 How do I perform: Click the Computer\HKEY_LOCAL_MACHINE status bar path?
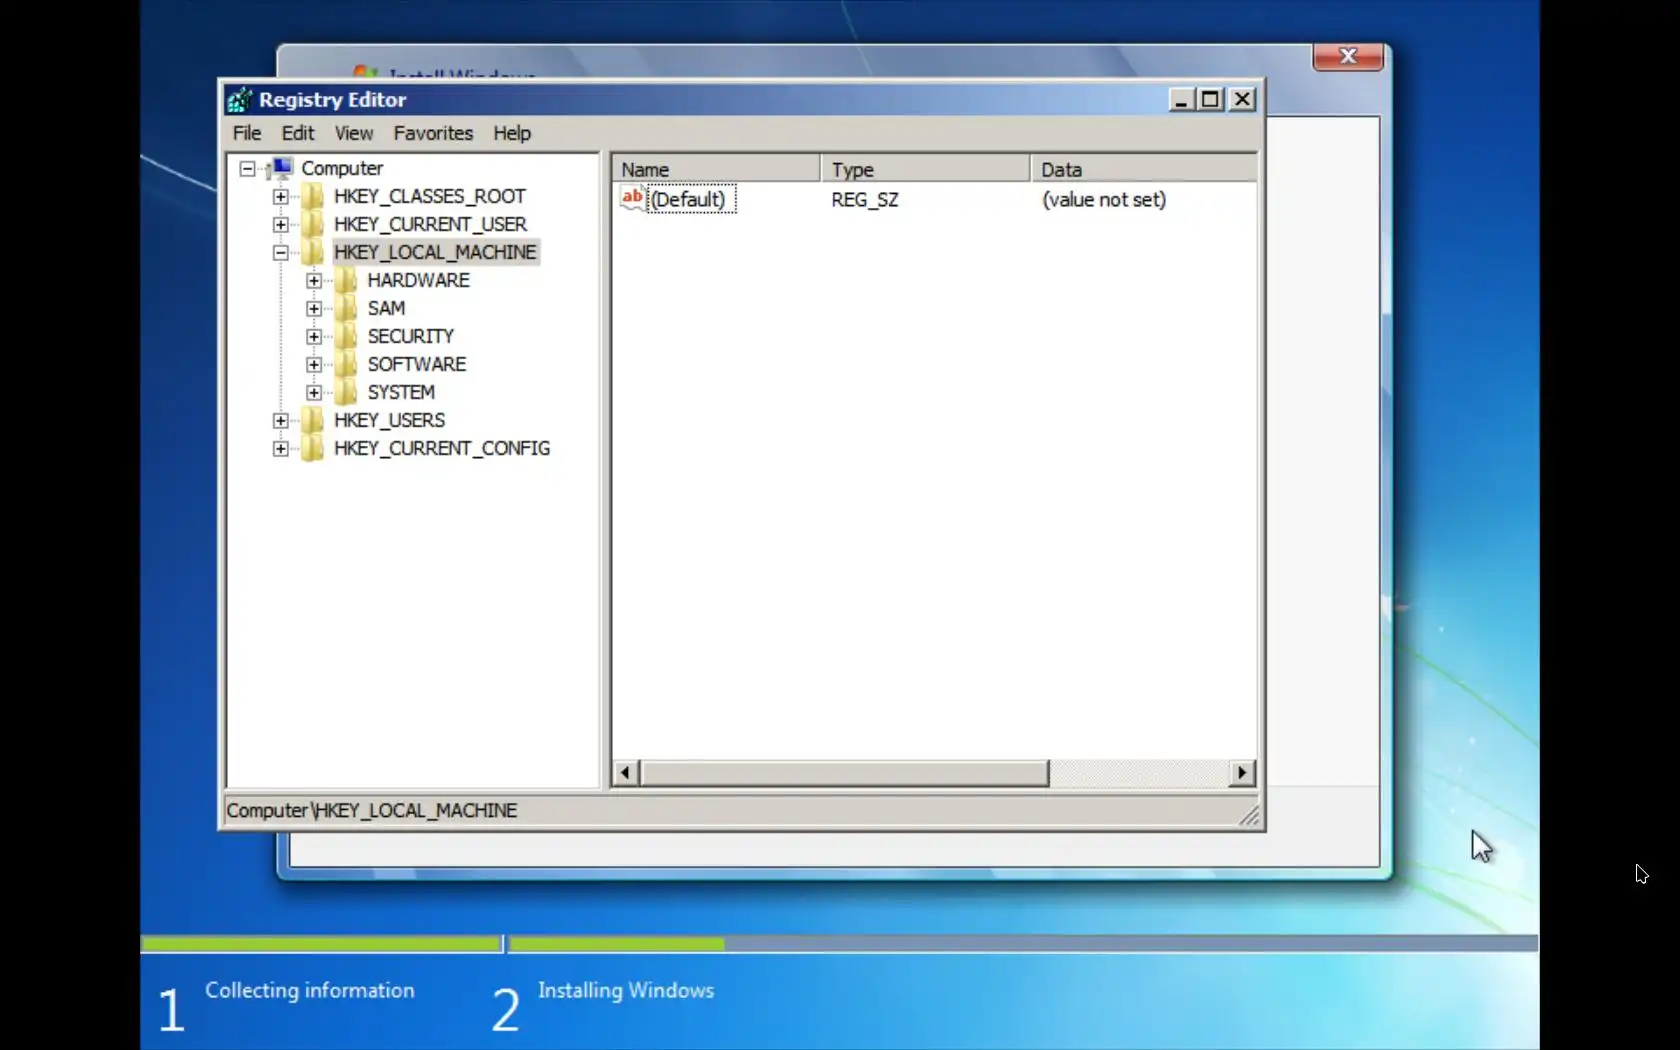372,810
